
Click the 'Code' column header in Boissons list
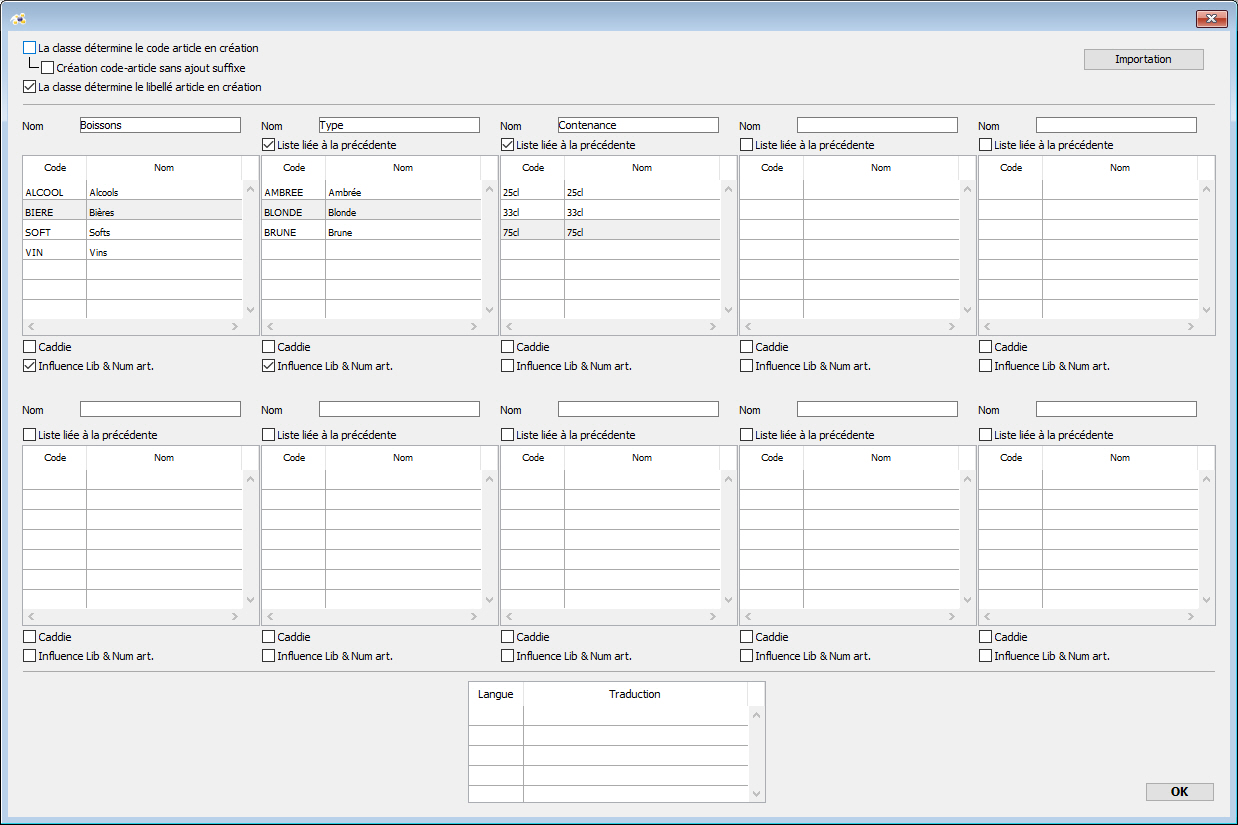click(55, 168)
